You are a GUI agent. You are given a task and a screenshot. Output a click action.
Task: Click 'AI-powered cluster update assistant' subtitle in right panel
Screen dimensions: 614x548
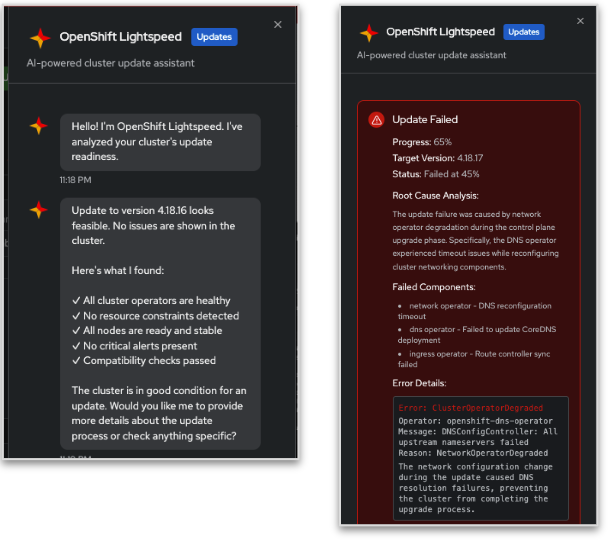tap(431, 55)
